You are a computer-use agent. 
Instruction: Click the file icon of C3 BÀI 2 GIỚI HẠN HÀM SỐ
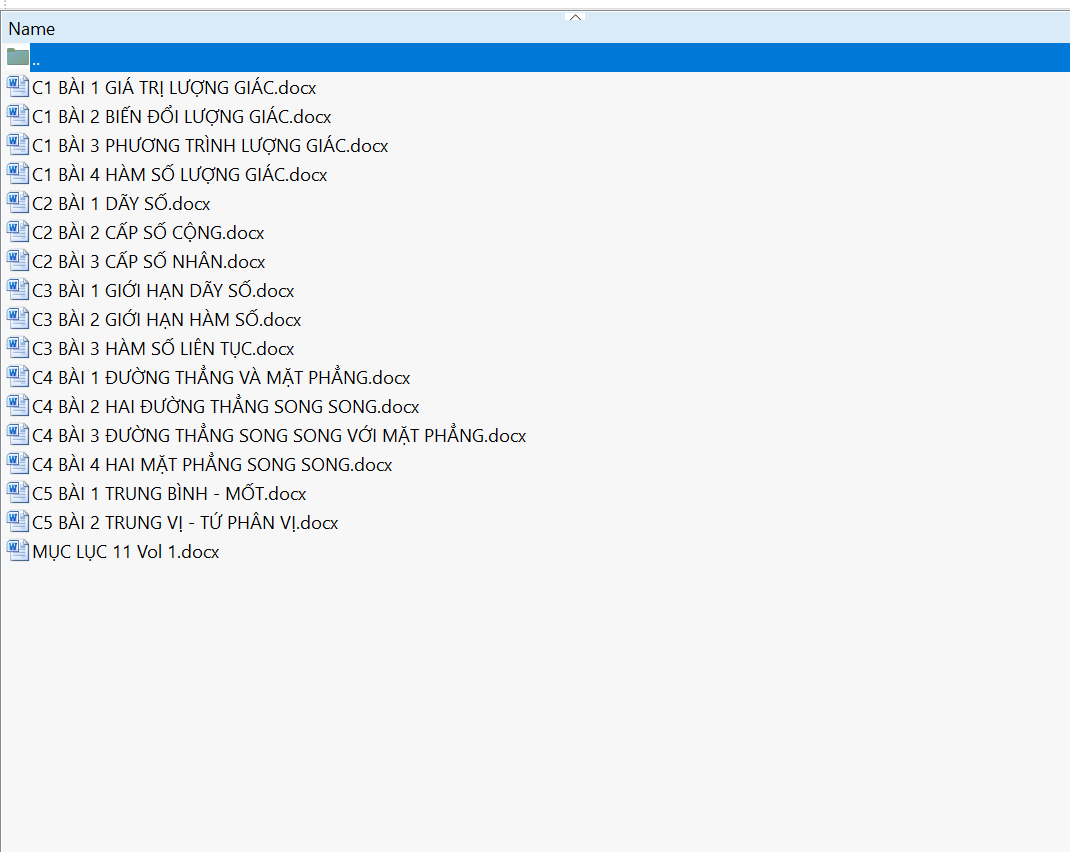coord(18,319)
